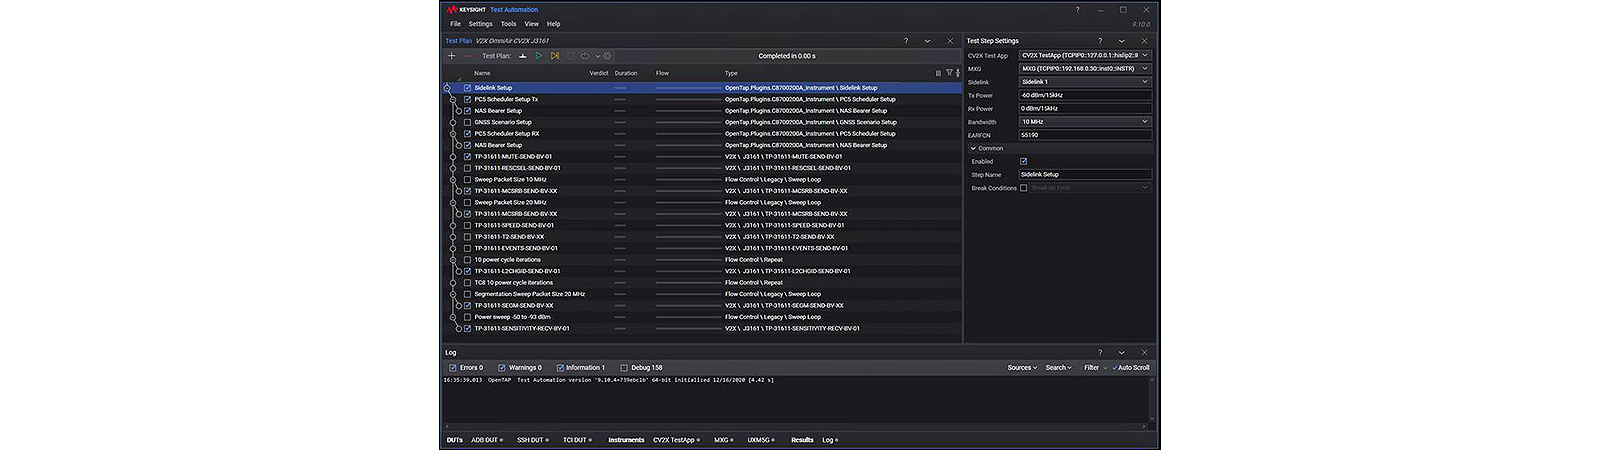Run the test plan with green play icon
1600x450 pixels.
tap(539, 56)
